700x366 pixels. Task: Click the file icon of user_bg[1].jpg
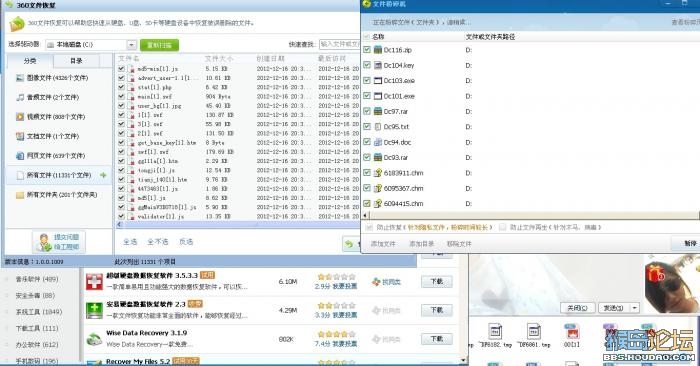tap(131, 106)
